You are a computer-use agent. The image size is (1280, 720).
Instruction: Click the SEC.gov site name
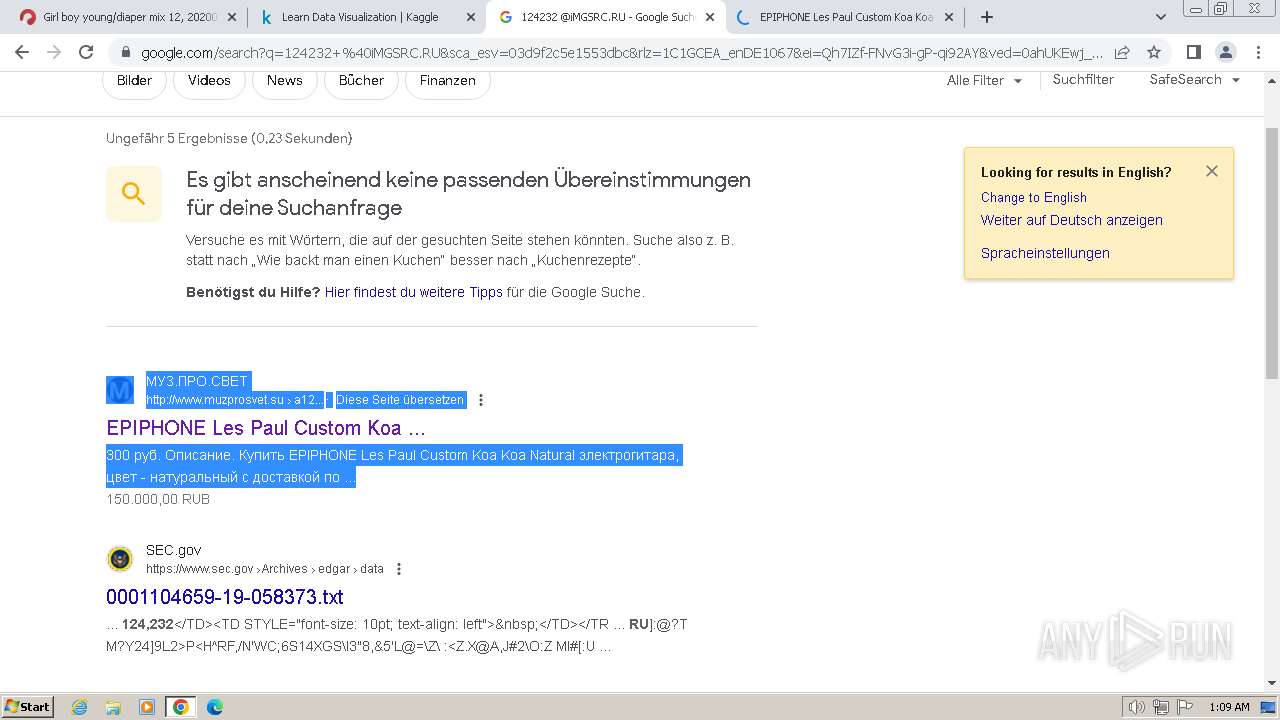tap(174, 550)
